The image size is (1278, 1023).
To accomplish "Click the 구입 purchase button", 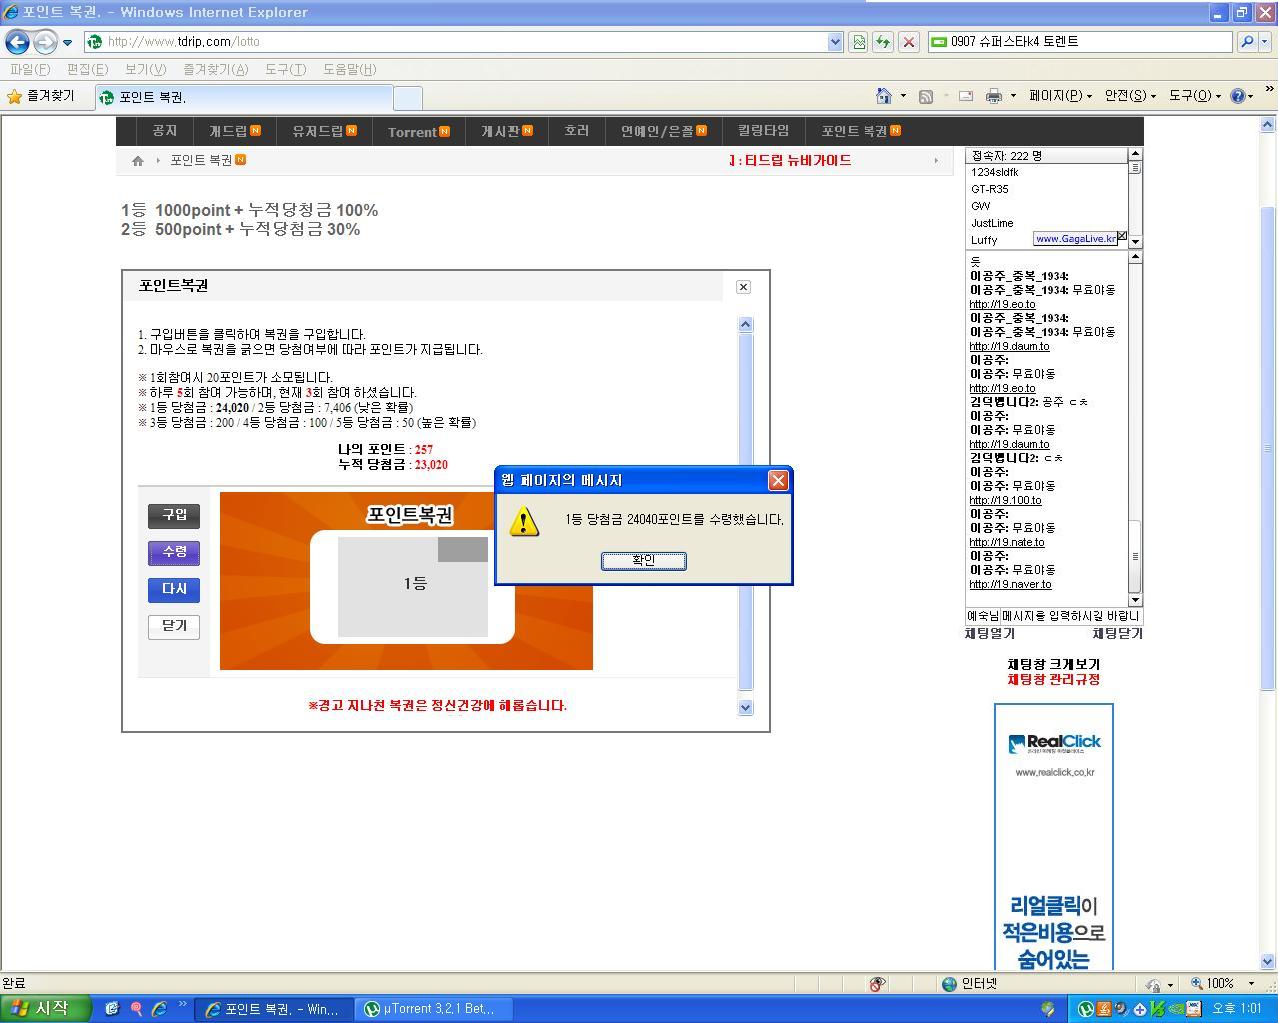I will coord(174,515).
